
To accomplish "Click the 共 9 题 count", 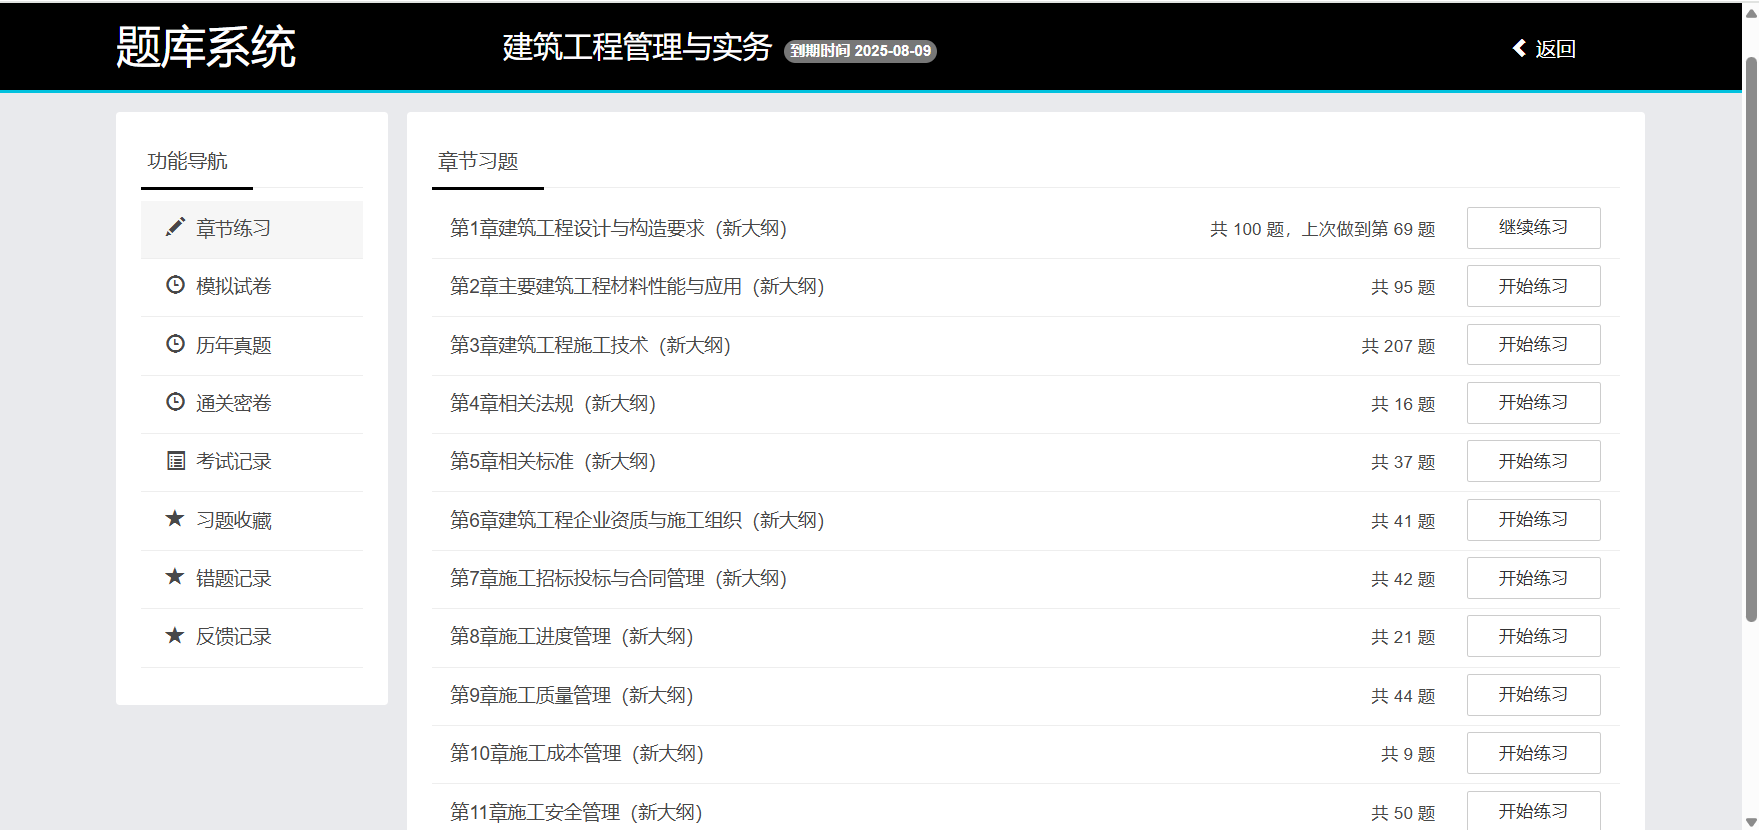I will (1408, 754).
